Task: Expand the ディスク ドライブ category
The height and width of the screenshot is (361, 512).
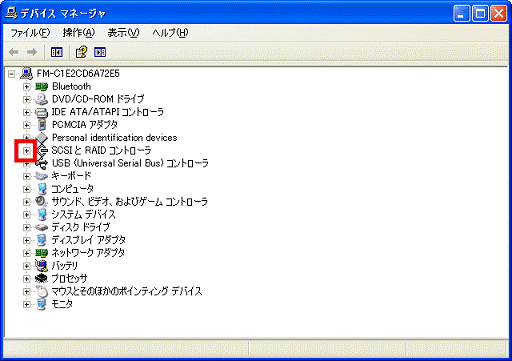Action: [27, 228]
